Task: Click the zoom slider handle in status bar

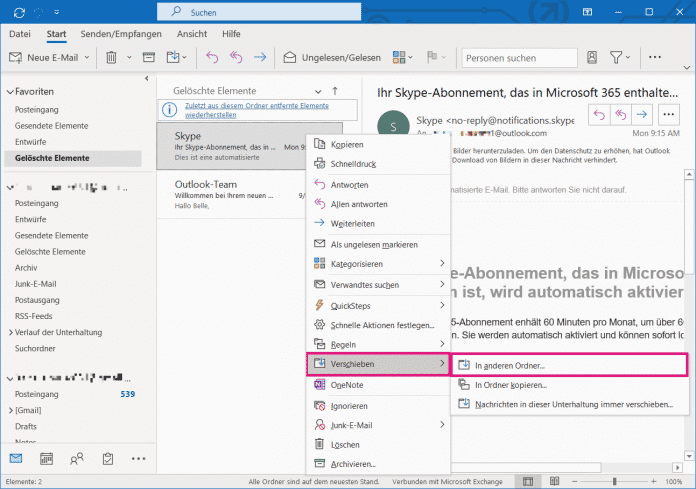Action: [x=615, y=481]
